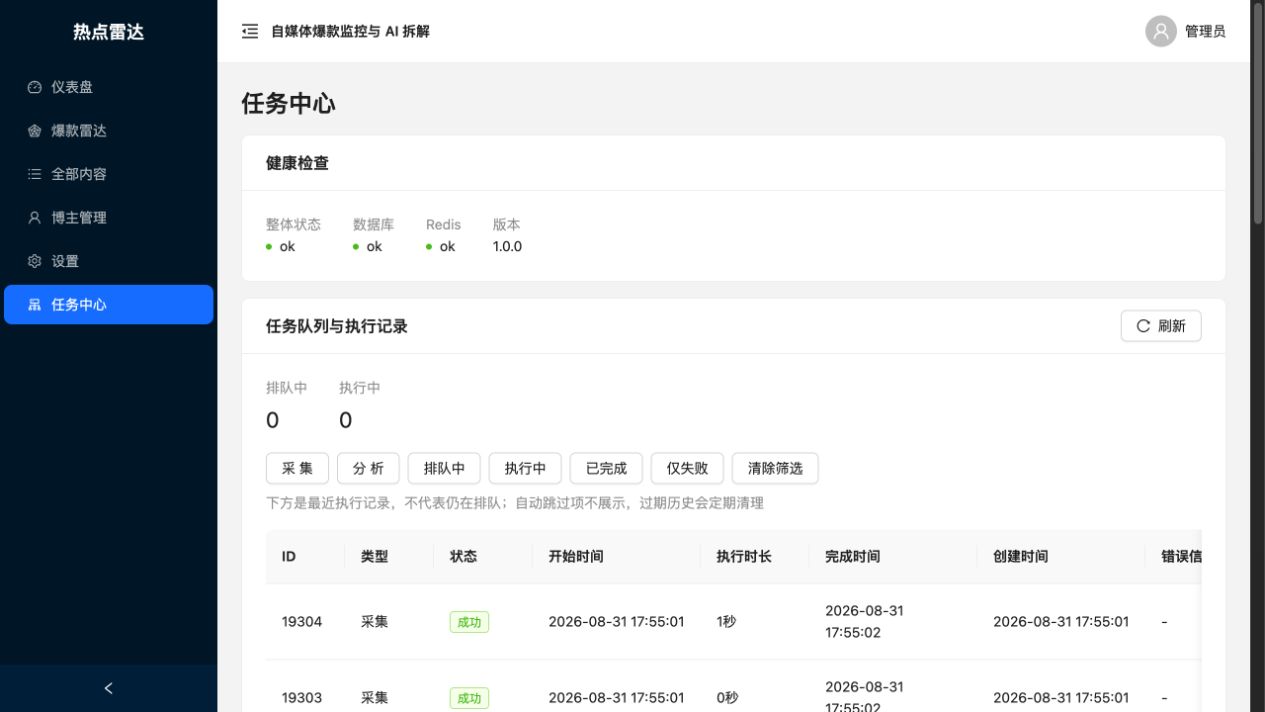Show only 排队中 tasks

pos(444,468)
